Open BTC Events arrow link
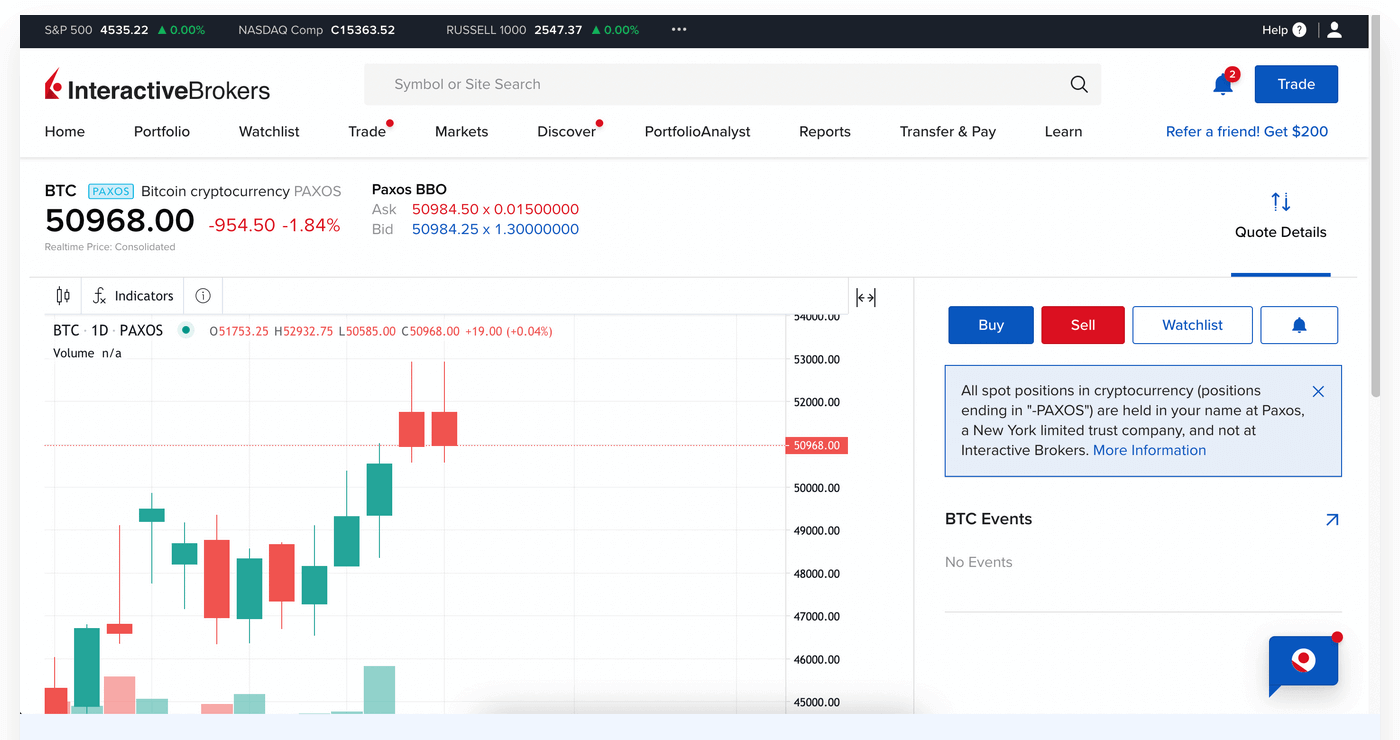1400x740 pixels. (1331, 520)
